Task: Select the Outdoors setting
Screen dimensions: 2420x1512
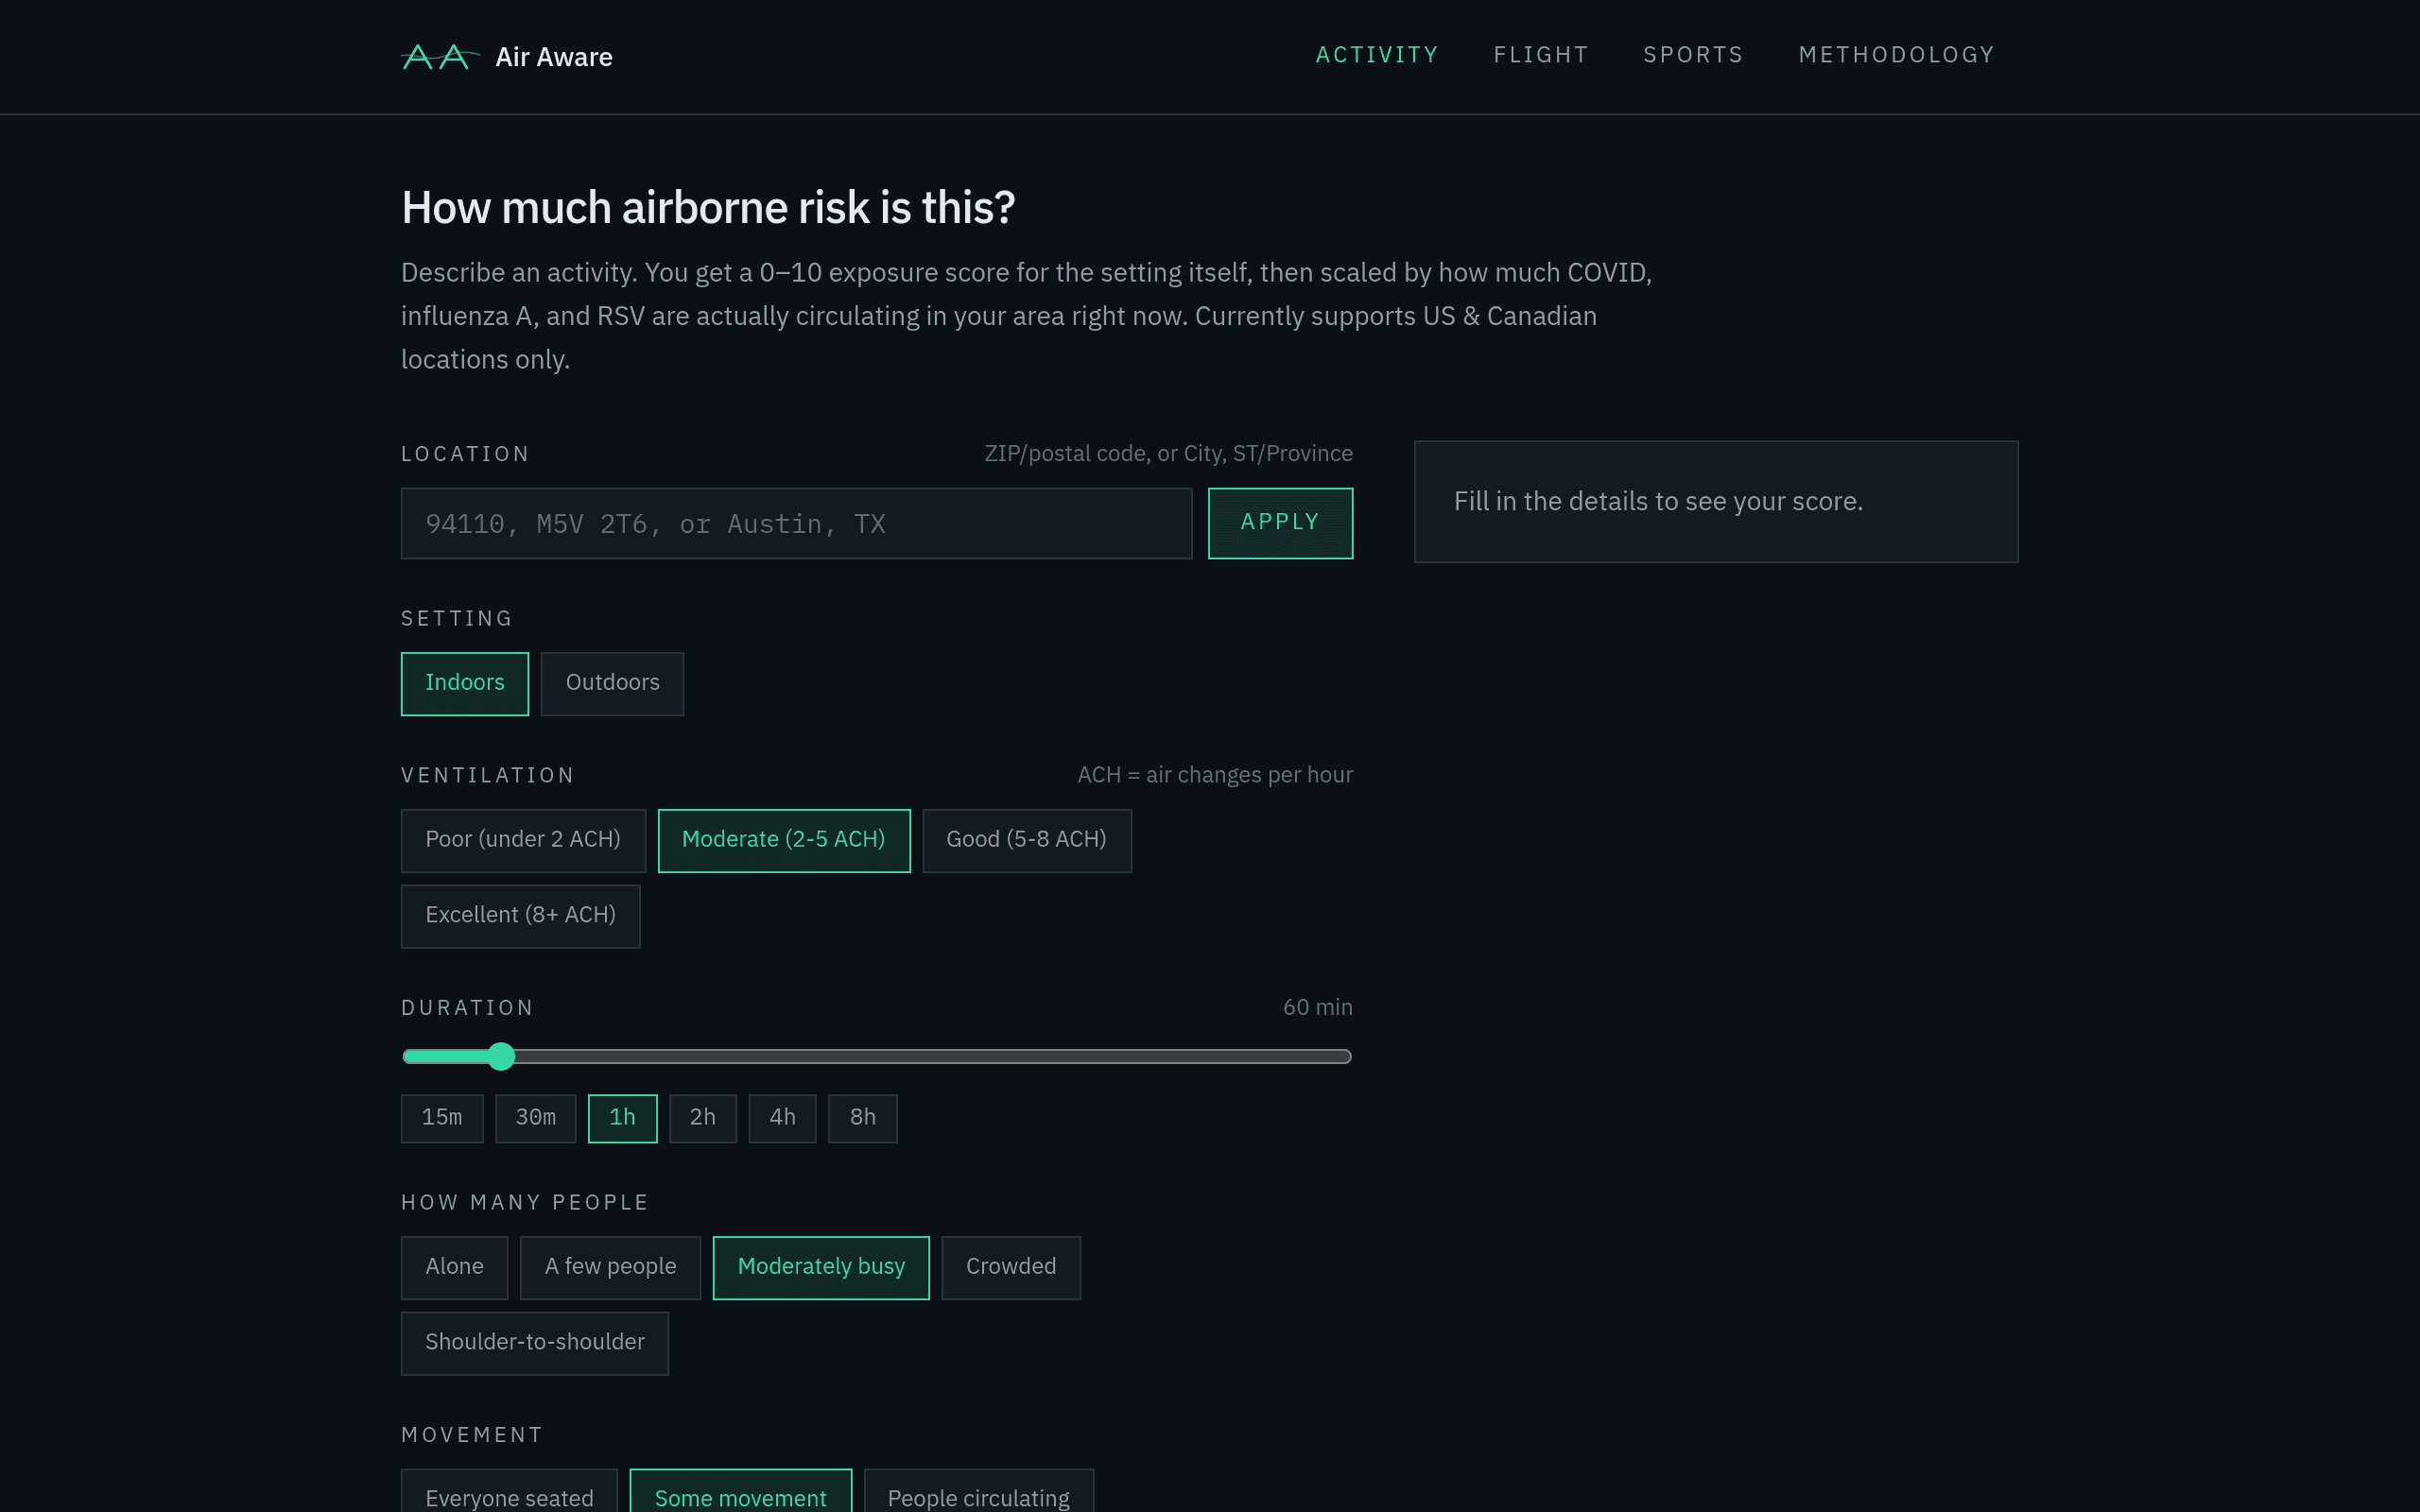Action: [x=612, y=683]
